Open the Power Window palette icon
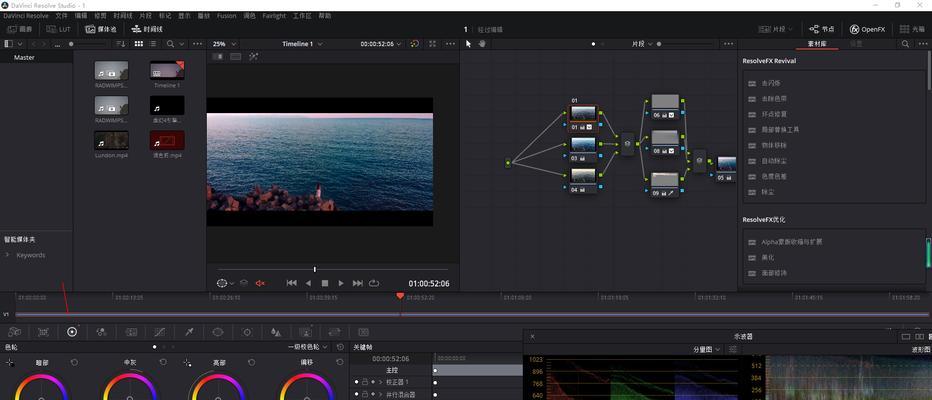 click(x=218, y=332)
